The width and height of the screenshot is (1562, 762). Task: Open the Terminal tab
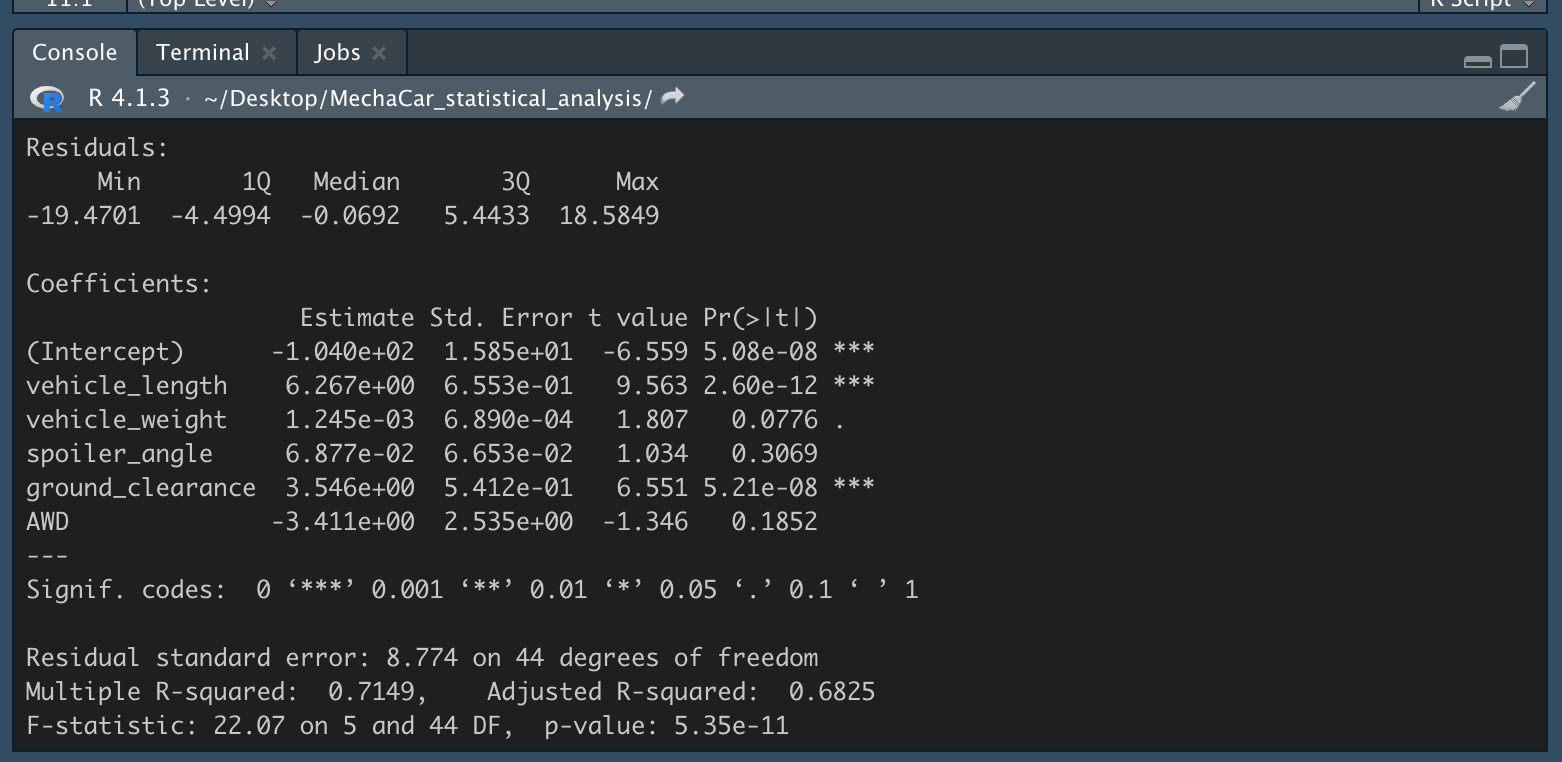pyautogui.click(x=203, y=53)
